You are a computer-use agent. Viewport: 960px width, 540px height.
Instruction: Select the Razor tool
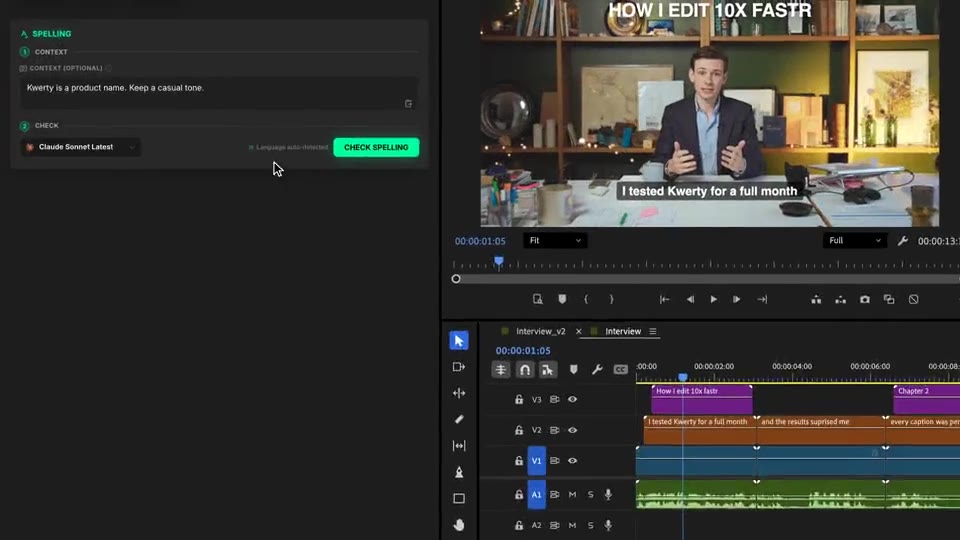(x=459, y=419)
